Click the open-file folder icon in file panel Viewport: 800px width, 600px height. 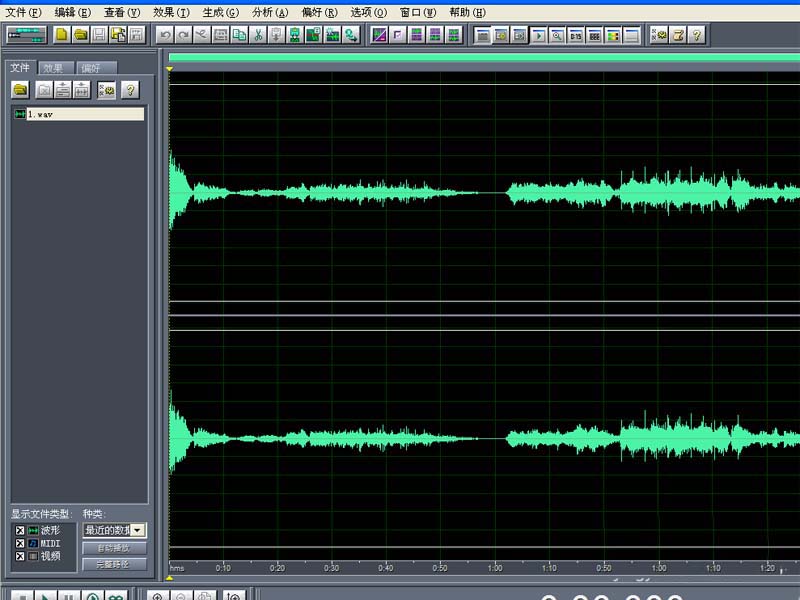point(20,90)
